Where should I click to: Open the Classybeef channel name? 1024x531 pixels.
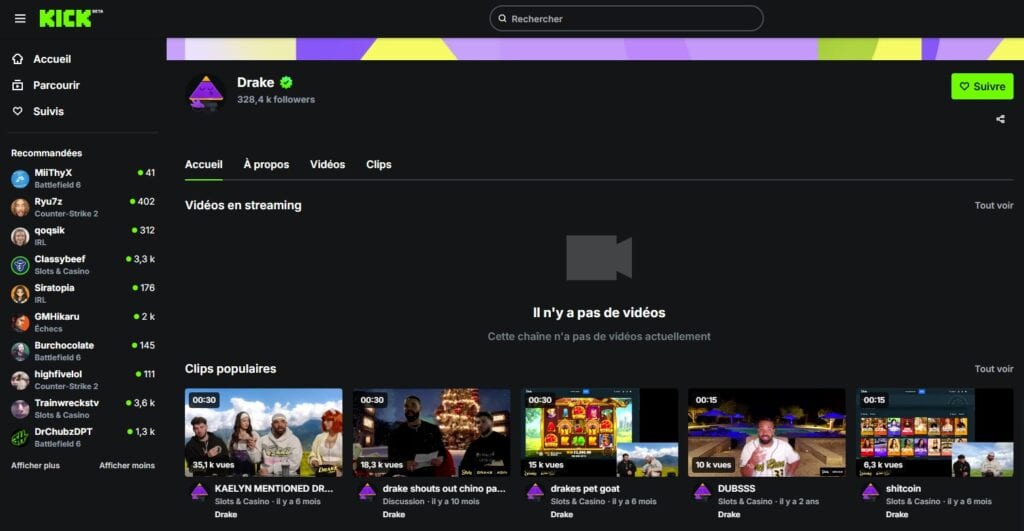tap(59, 259)
